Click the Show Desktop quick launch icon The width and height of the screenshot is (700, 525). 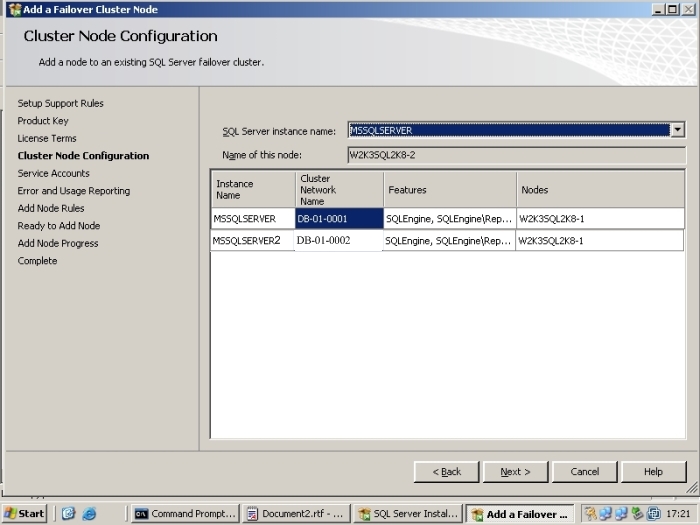[69, 514]
